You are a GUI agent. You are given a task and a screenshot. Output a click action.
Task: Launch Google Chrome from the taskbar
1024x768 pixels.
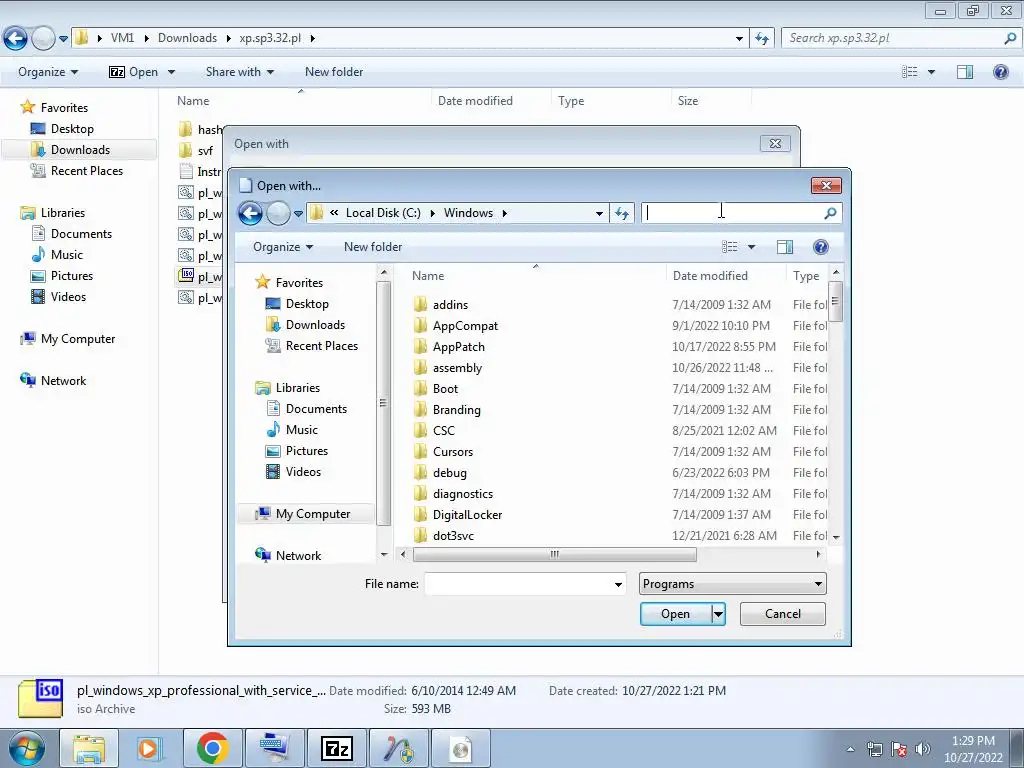pyautogui.click(x=212, y=748)
